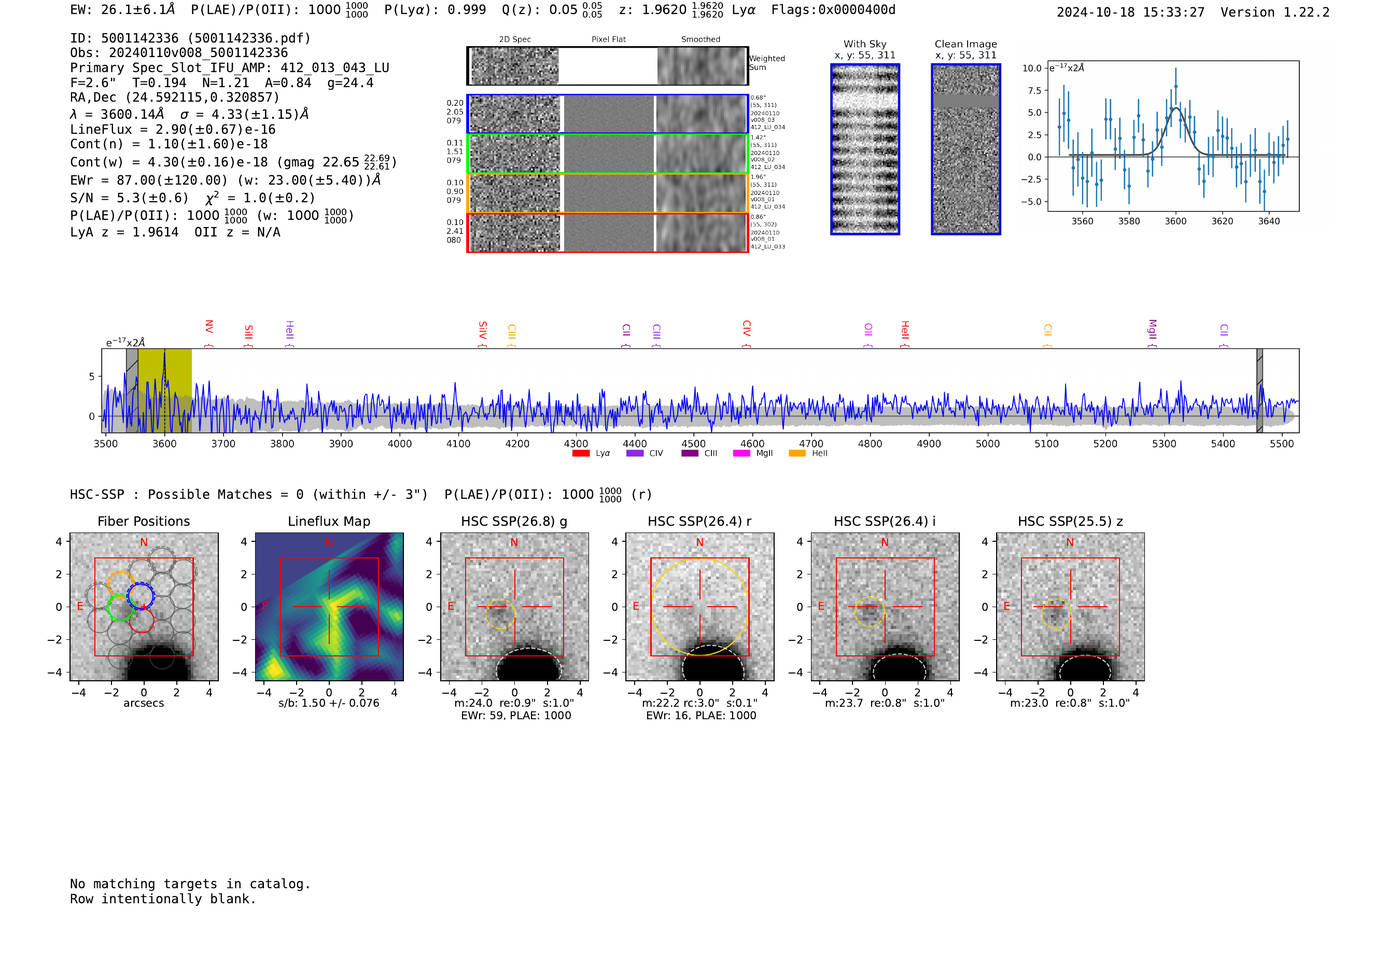The height and width of the screenshot is (953, 1400).
Task: Click the yellow highlighted region in spectrum
Action: coord(165,390)
